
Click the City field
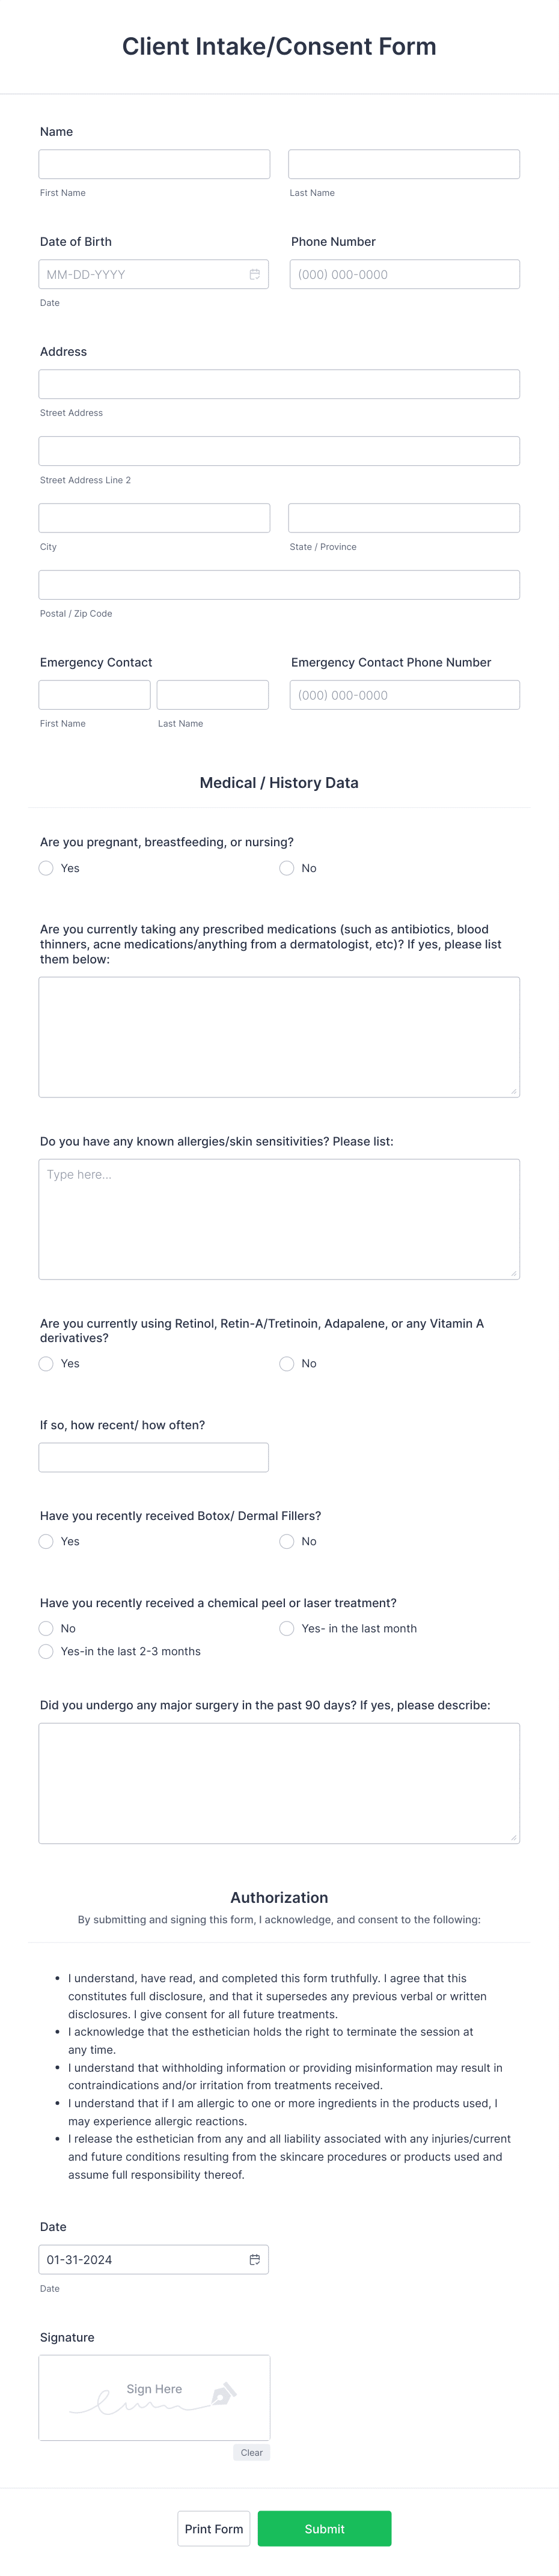154,517
